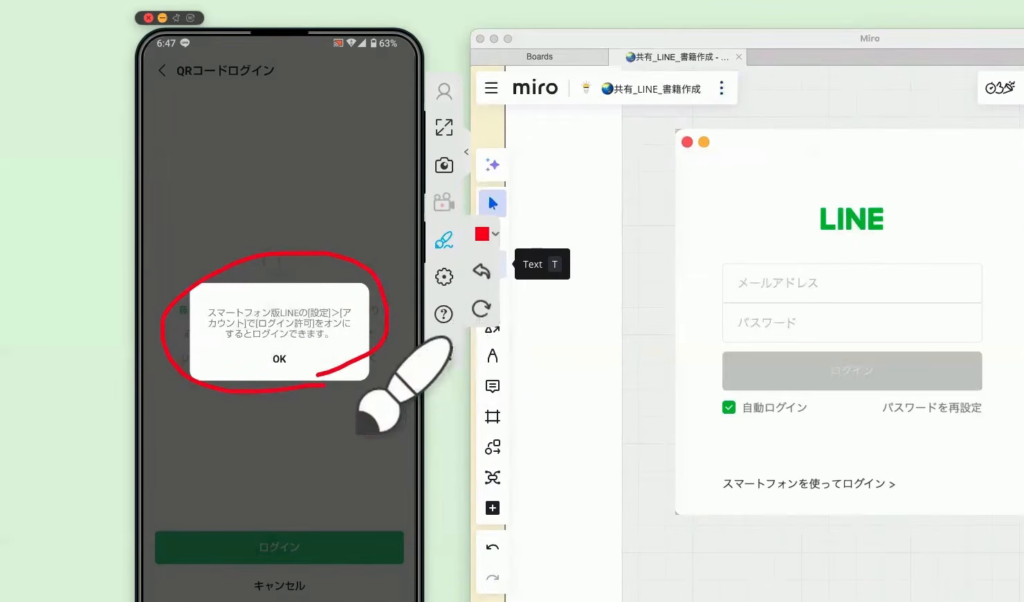Viewport: 1024px width, 602px height.
Task: Toggle fullscreen on the phone mirror
Action: pos(444,127)
